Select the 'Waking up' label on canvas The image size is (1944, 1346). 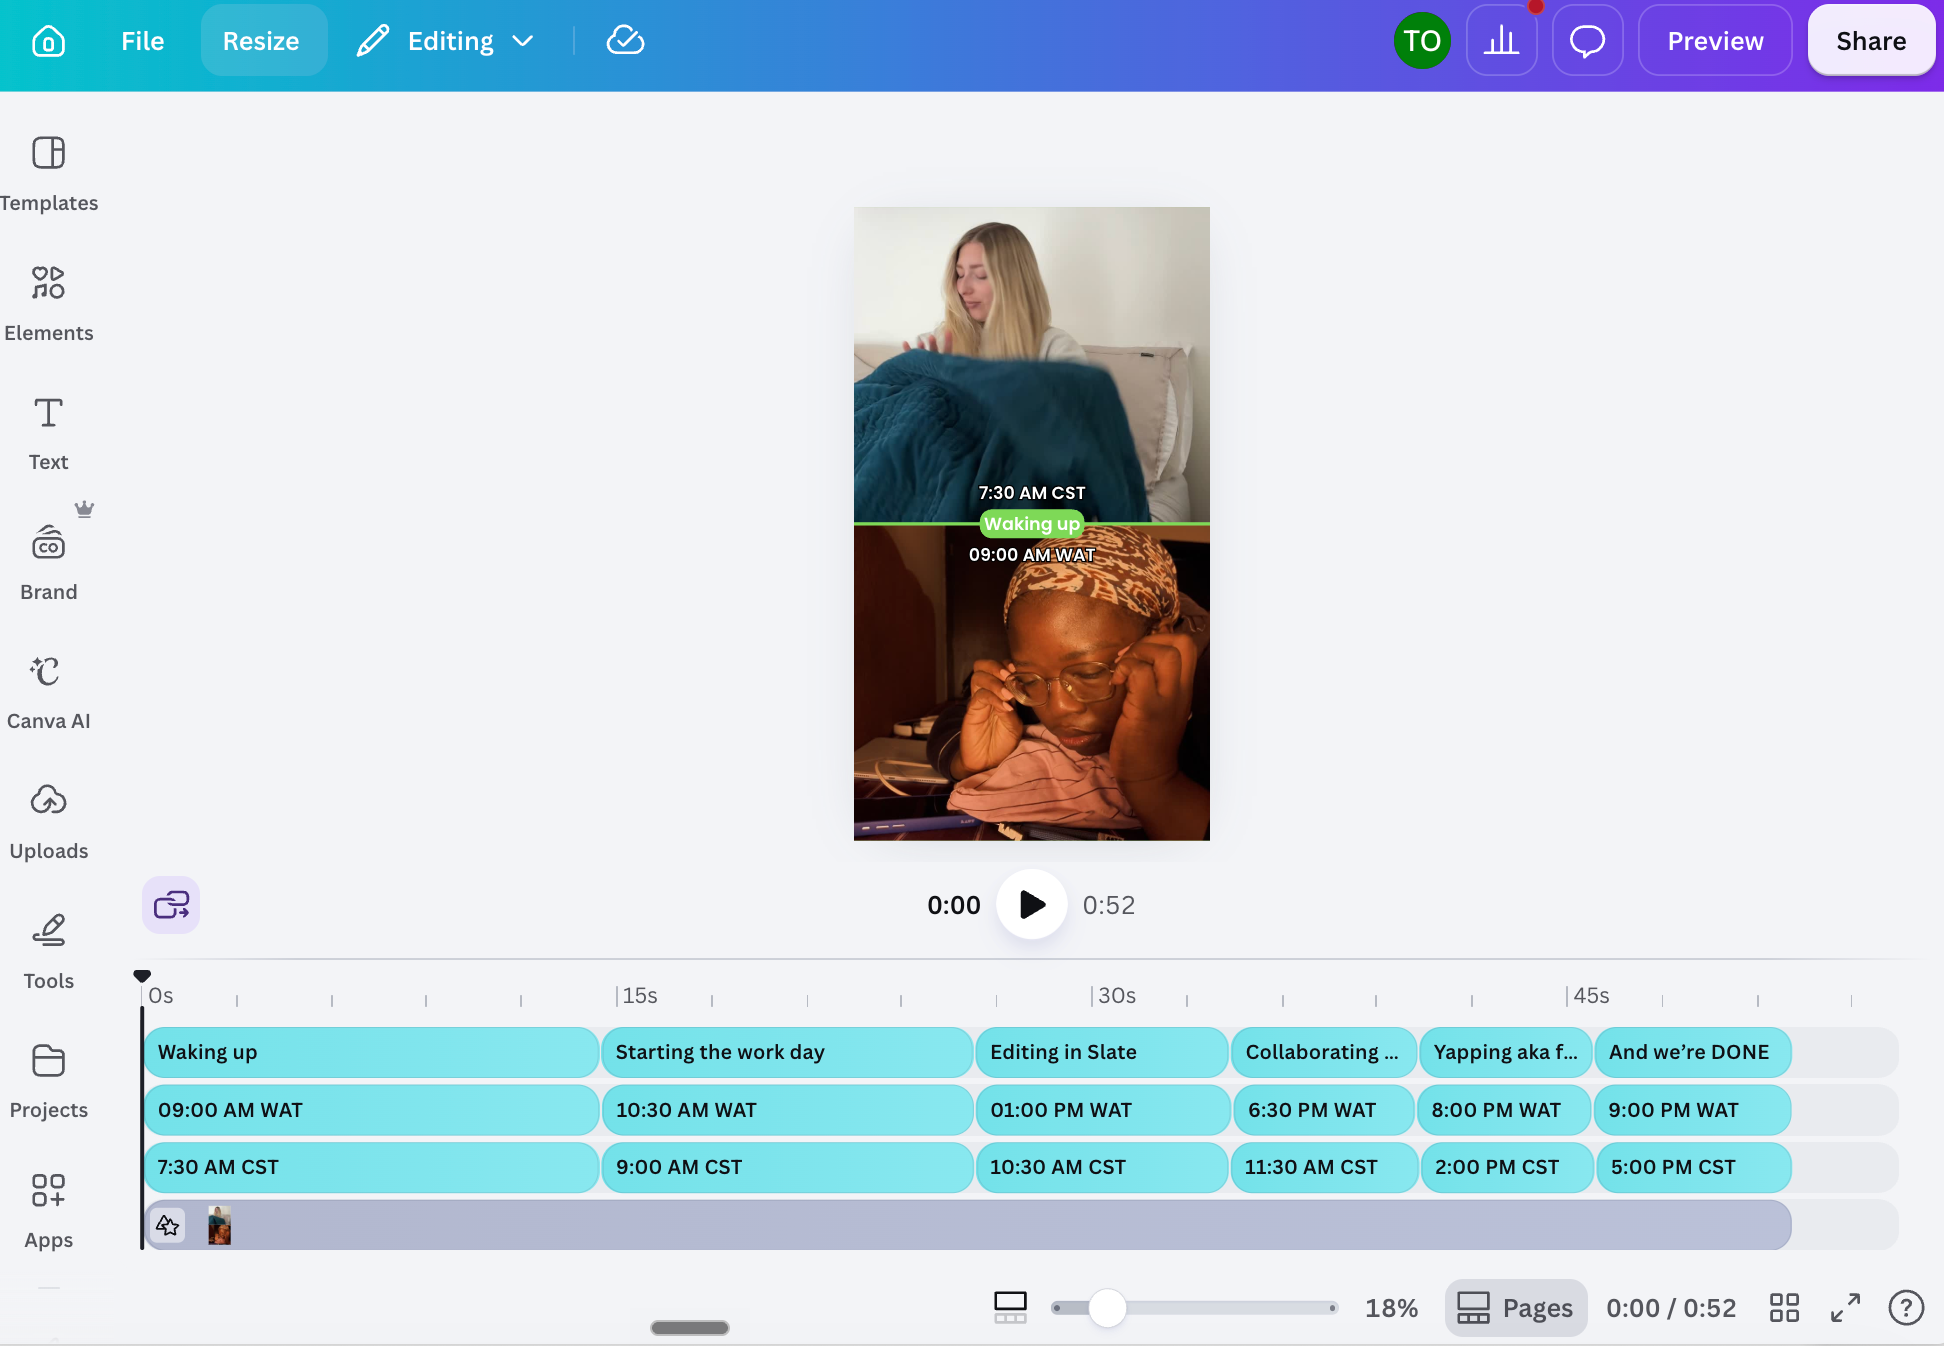[x=1032, y=524]
